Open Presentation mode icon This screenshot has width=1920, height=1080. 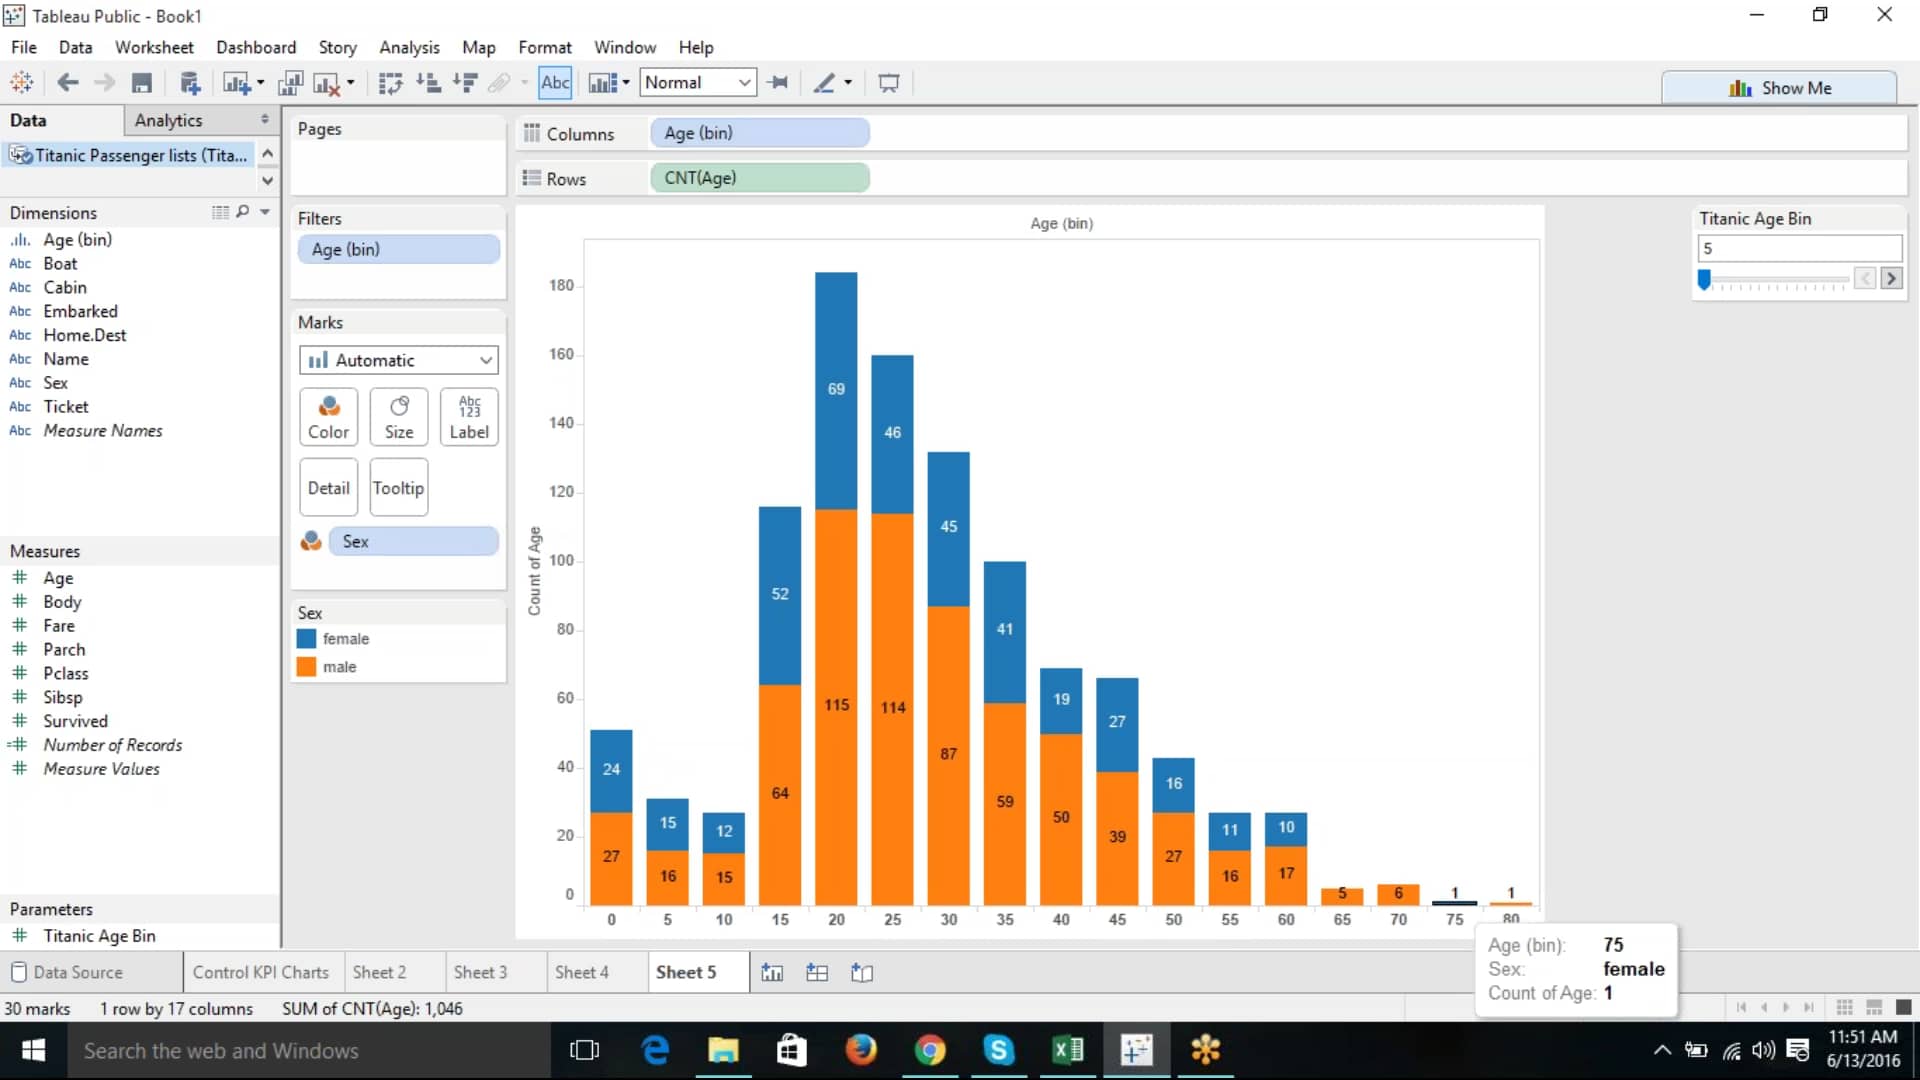888,83
